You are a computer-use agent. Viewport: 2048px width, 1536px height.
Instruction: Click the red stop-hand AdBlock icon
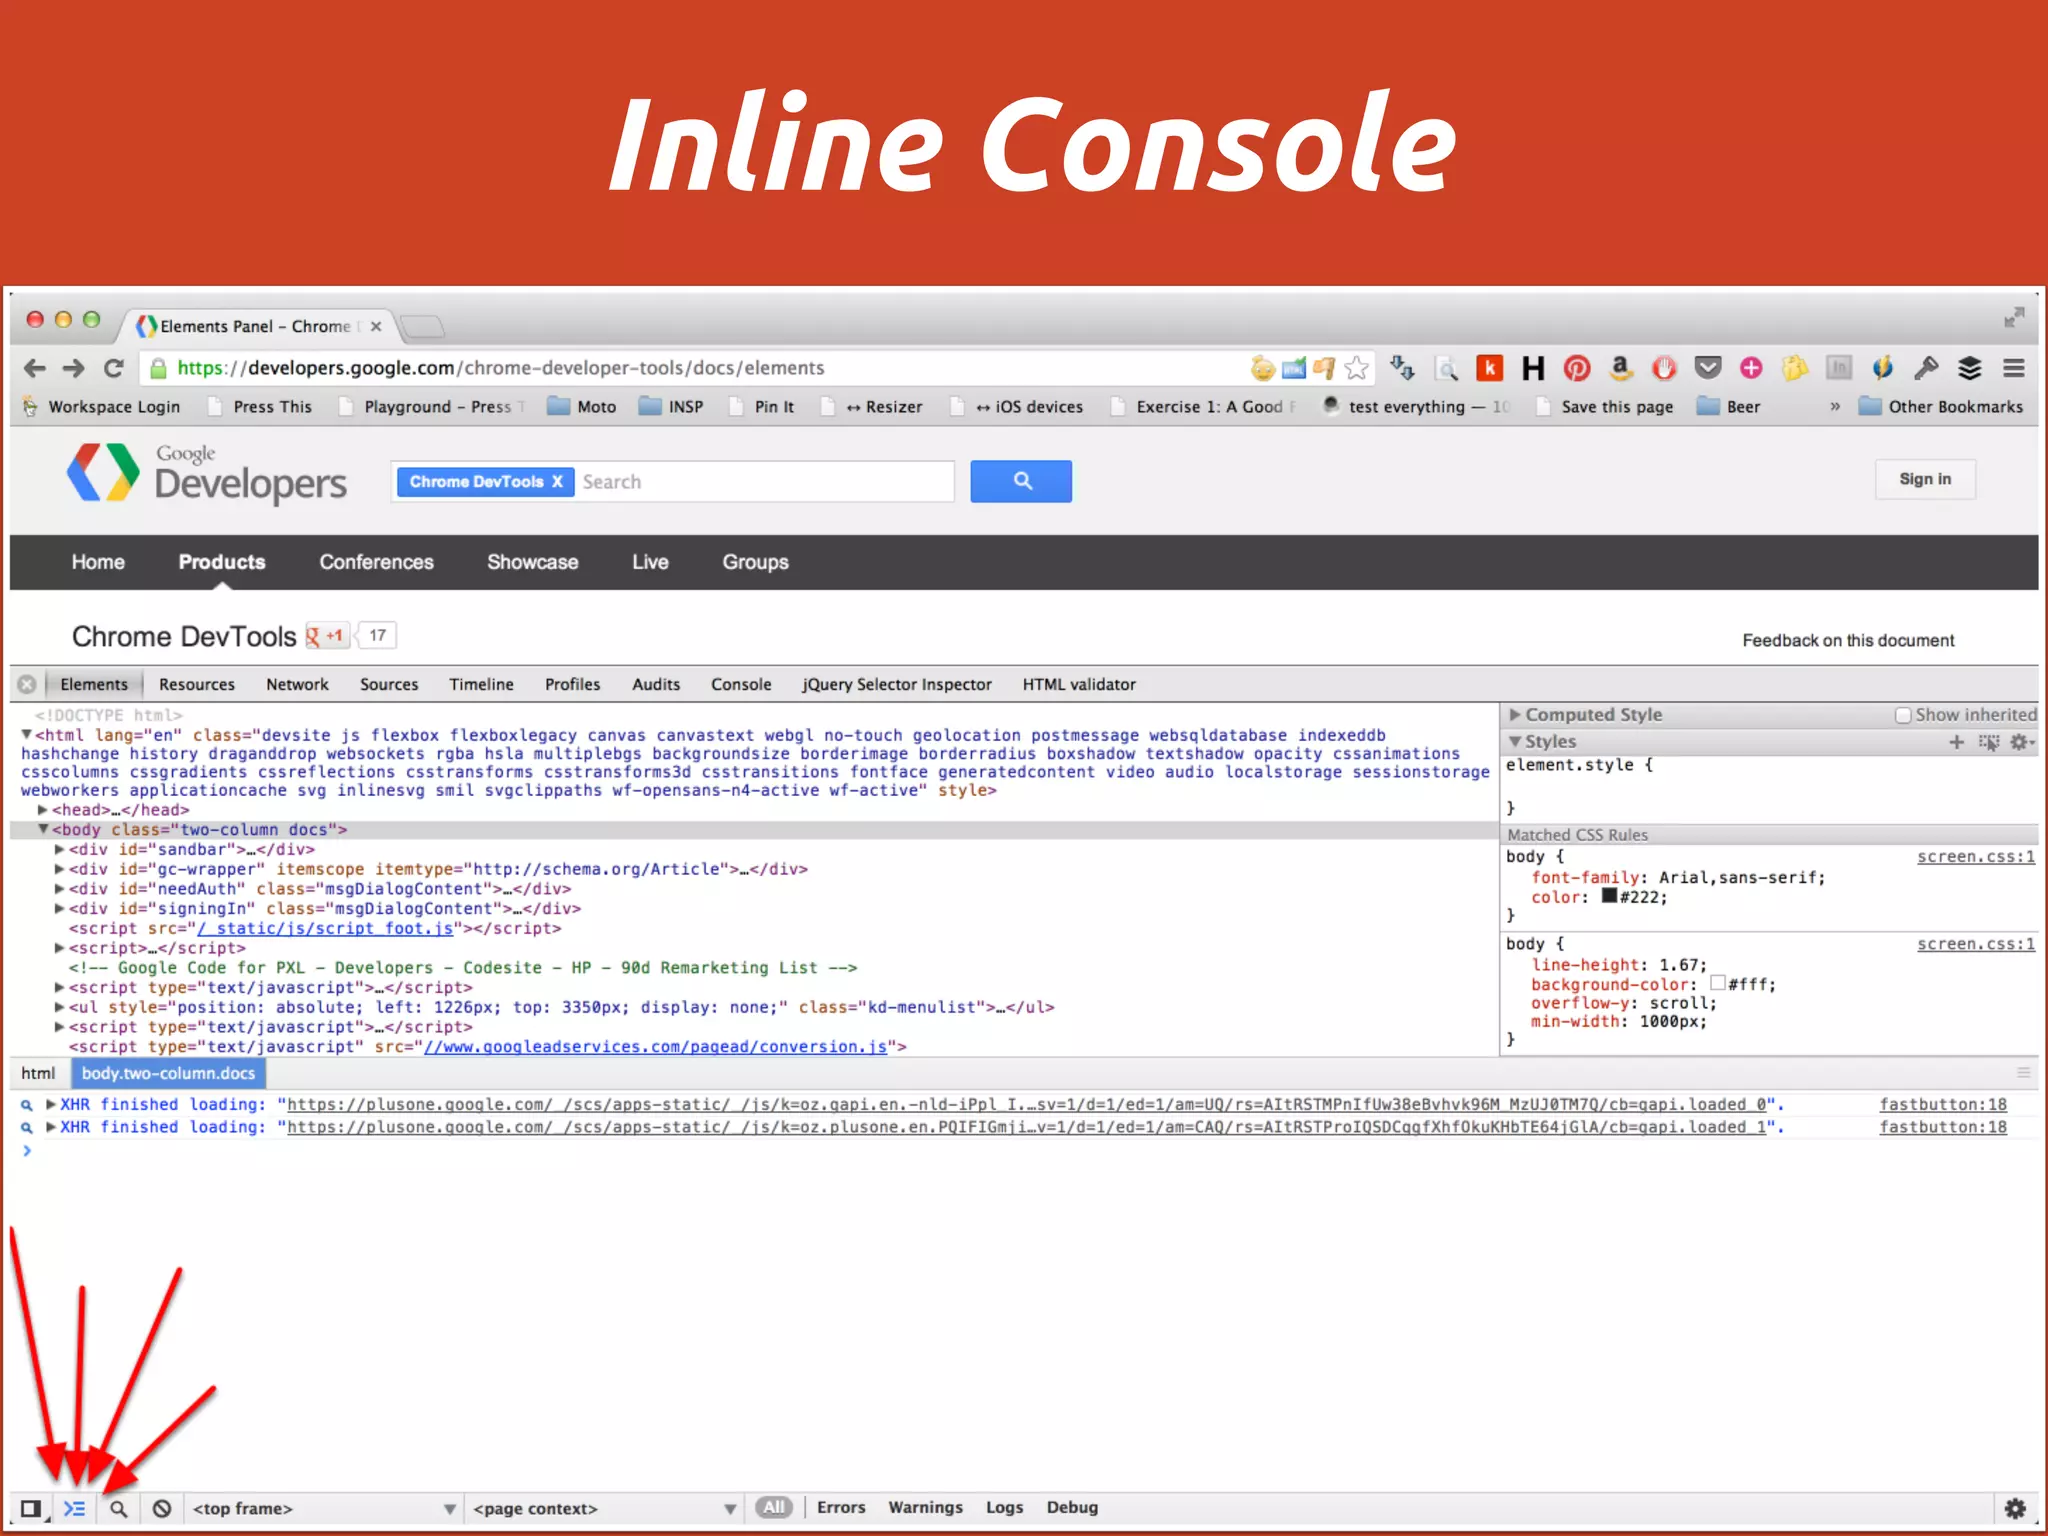point(1664,368)
